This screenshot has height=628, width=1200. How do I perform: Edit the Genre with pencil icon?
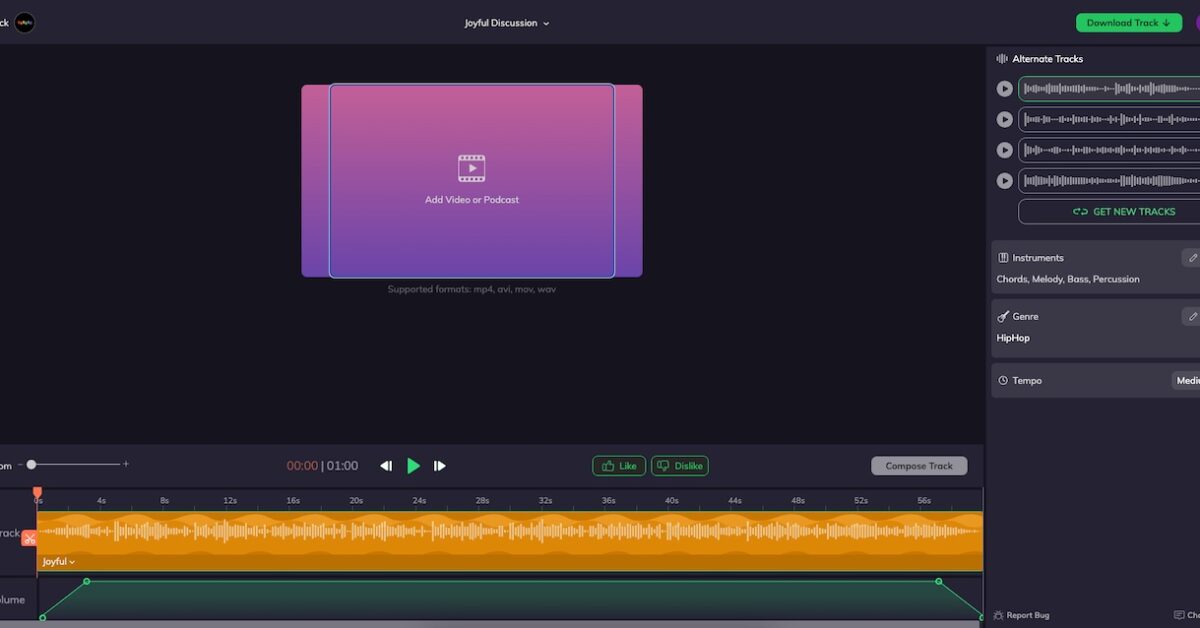coord(1190,316)
